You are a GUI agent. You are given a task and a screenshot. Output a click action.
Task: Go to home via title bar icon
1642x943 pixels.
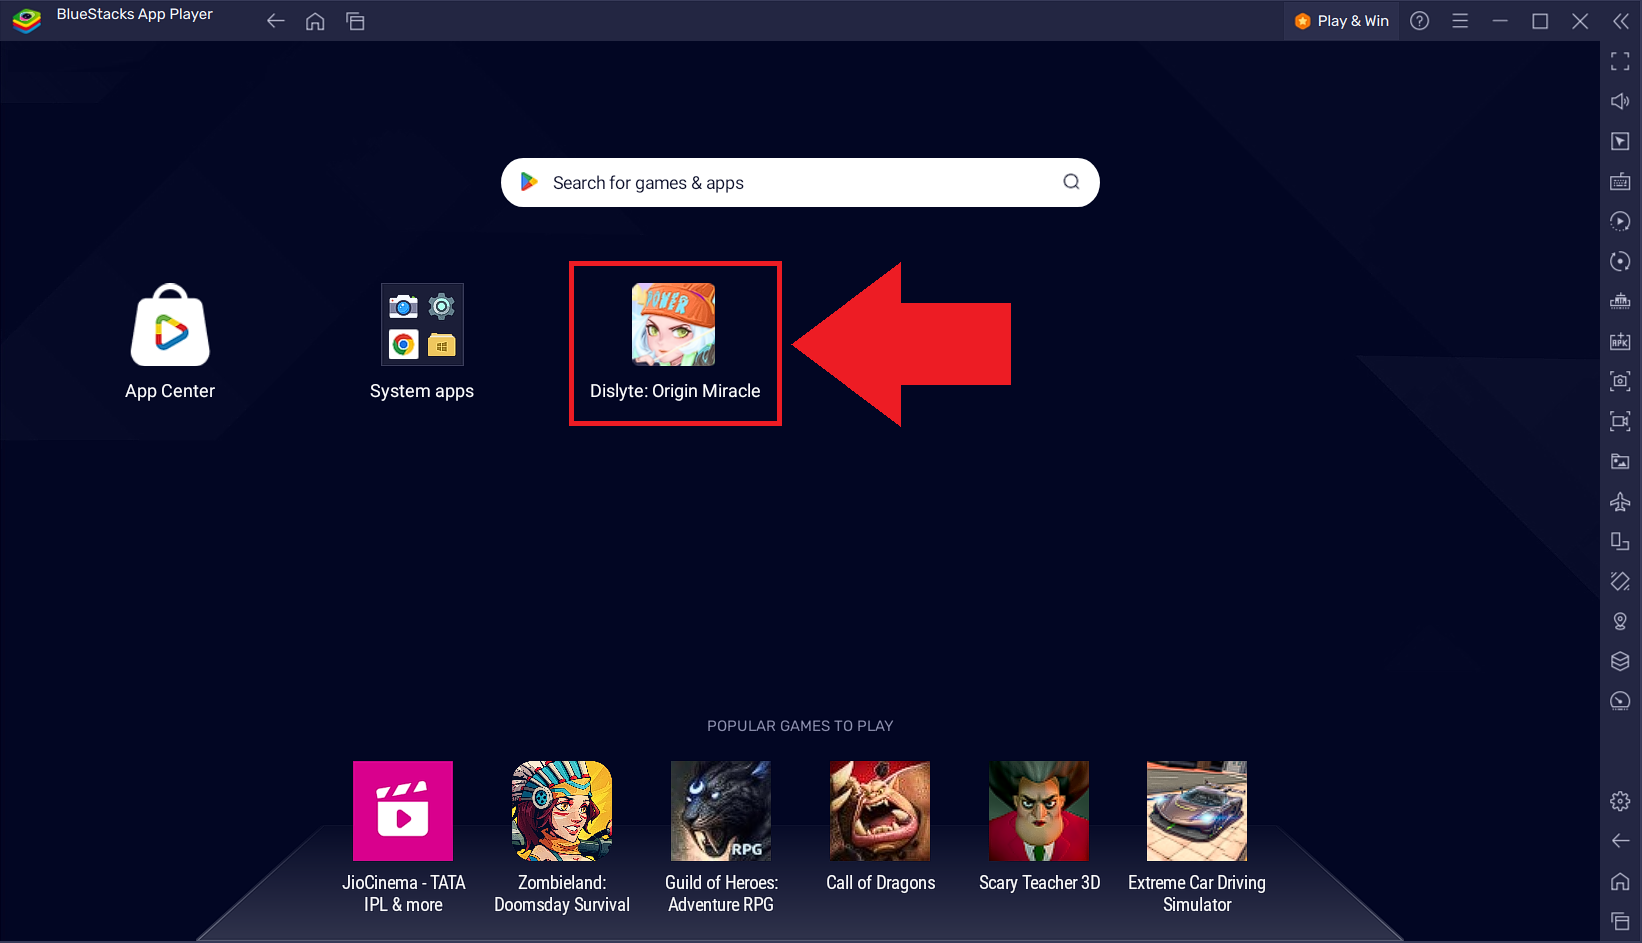pyautogui.click(x=315, y=21)
